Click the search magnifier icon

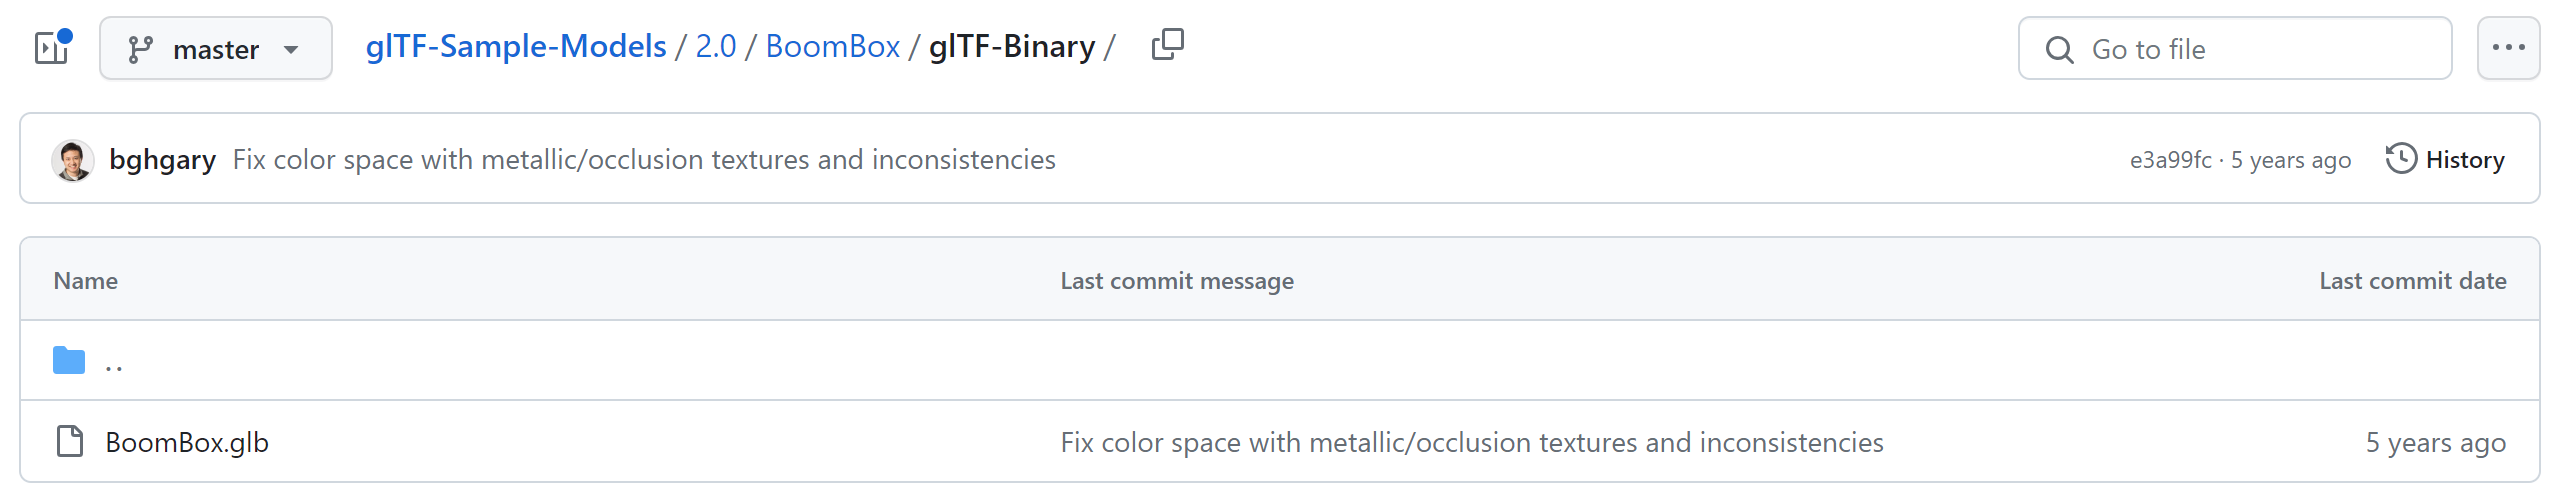[x=2060, y=49]
